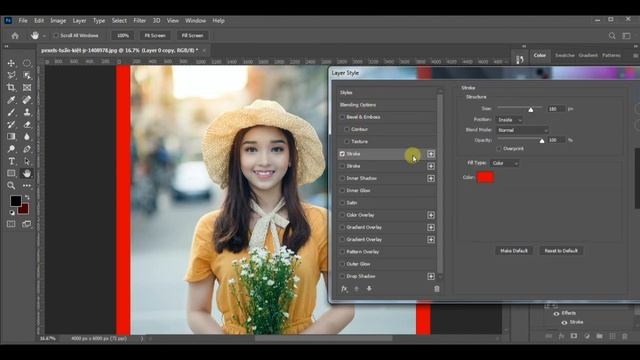
Task: Select the Pen tool
Action: click(27, 149)
